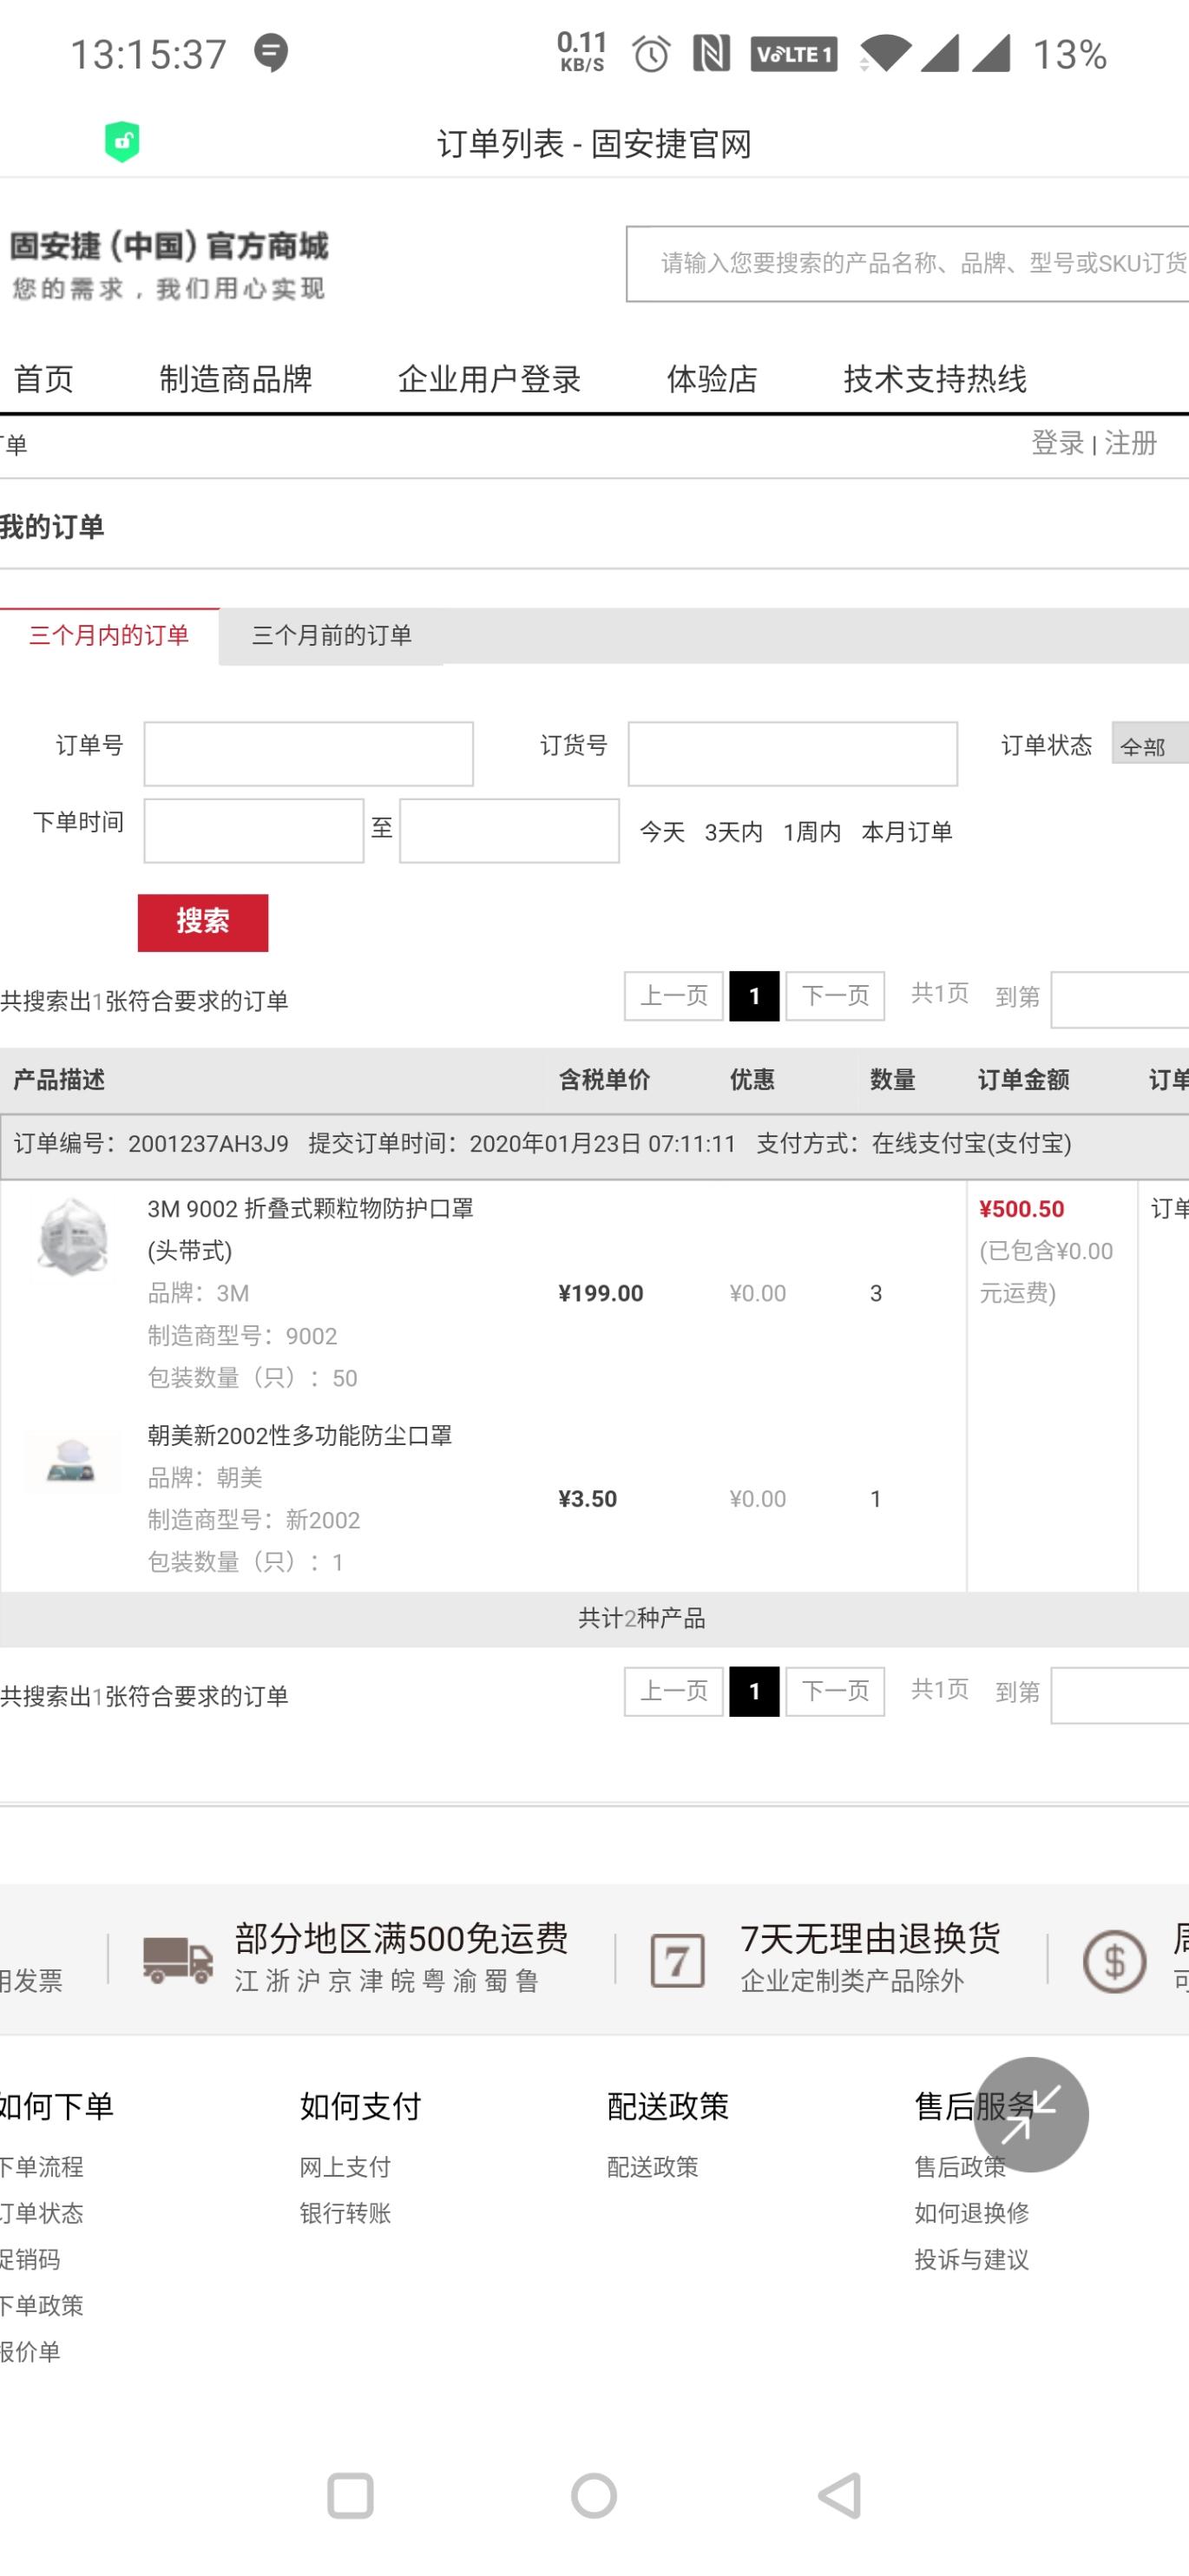Open the message notification icon in status bar

point(270,53)
